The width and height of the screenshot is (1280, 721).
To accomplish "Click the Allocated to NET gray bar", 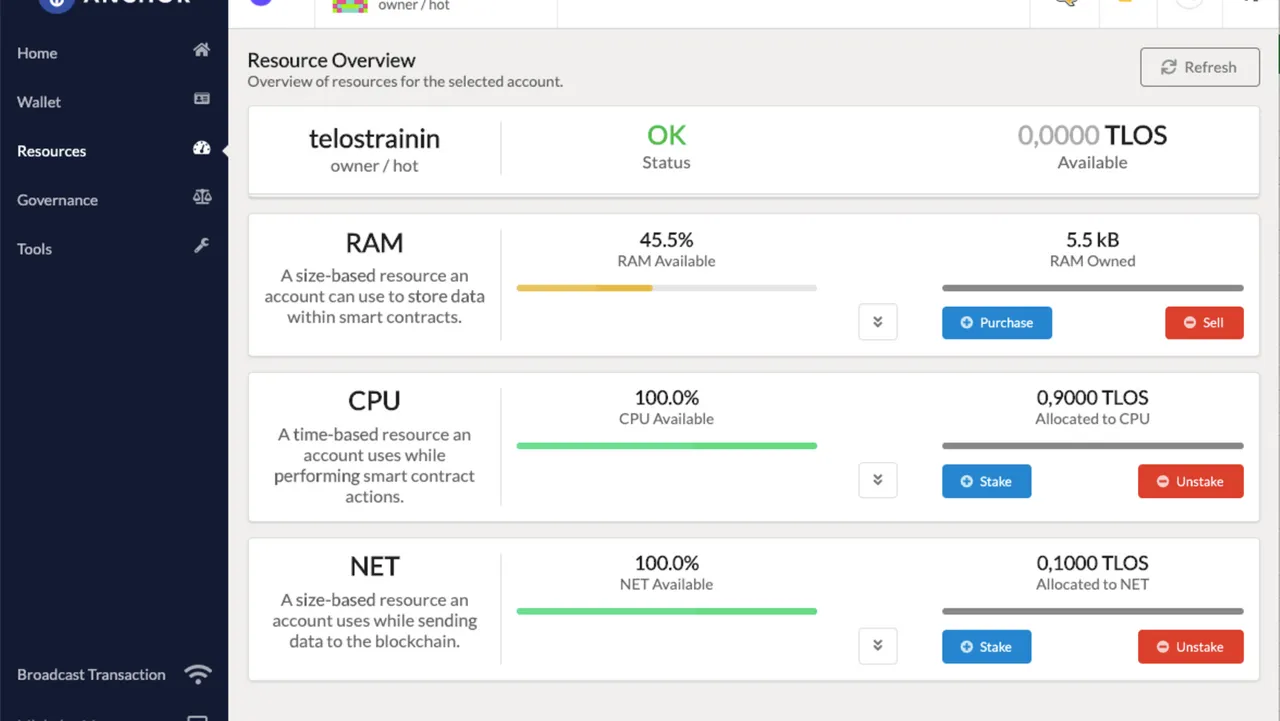I will pyautogui.click(x=1093, y=611).
